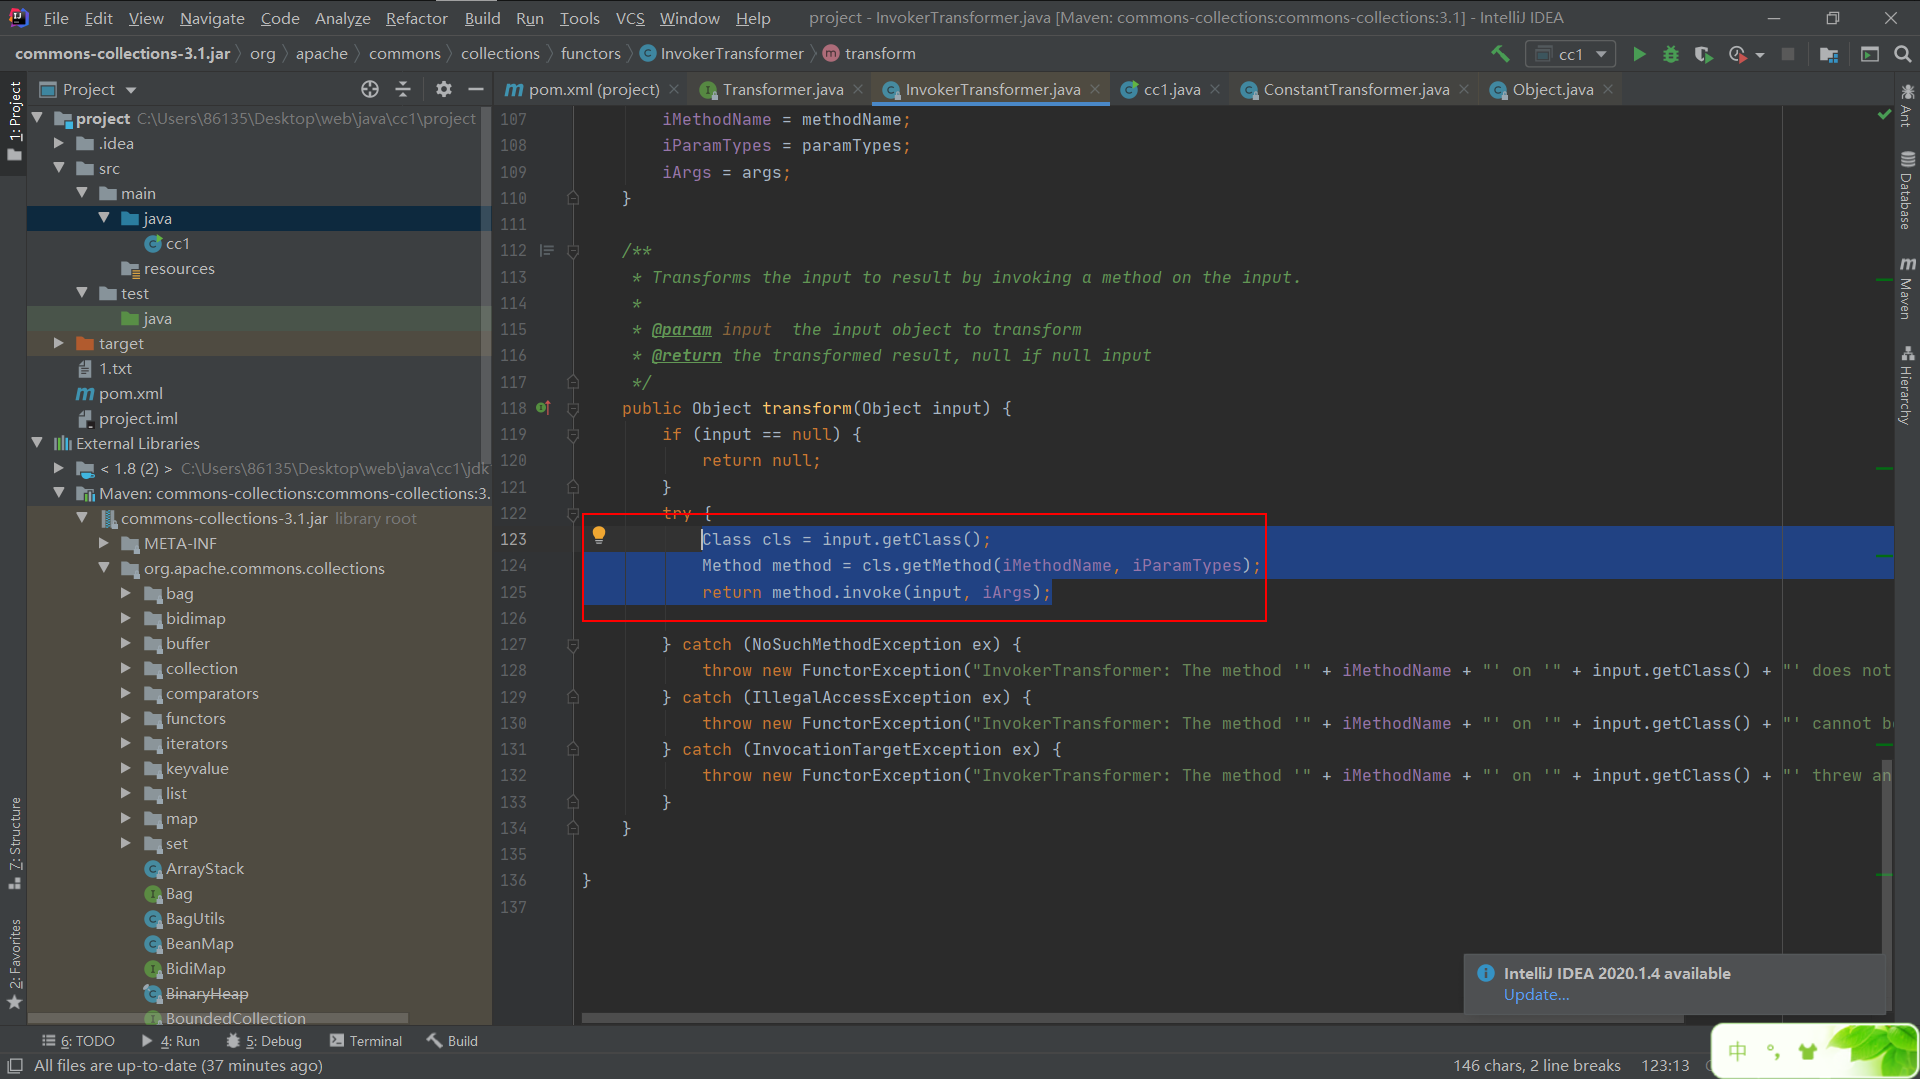Open the Navigate menu
This screenshot has width=1920, height=1079.
(211, 18)
